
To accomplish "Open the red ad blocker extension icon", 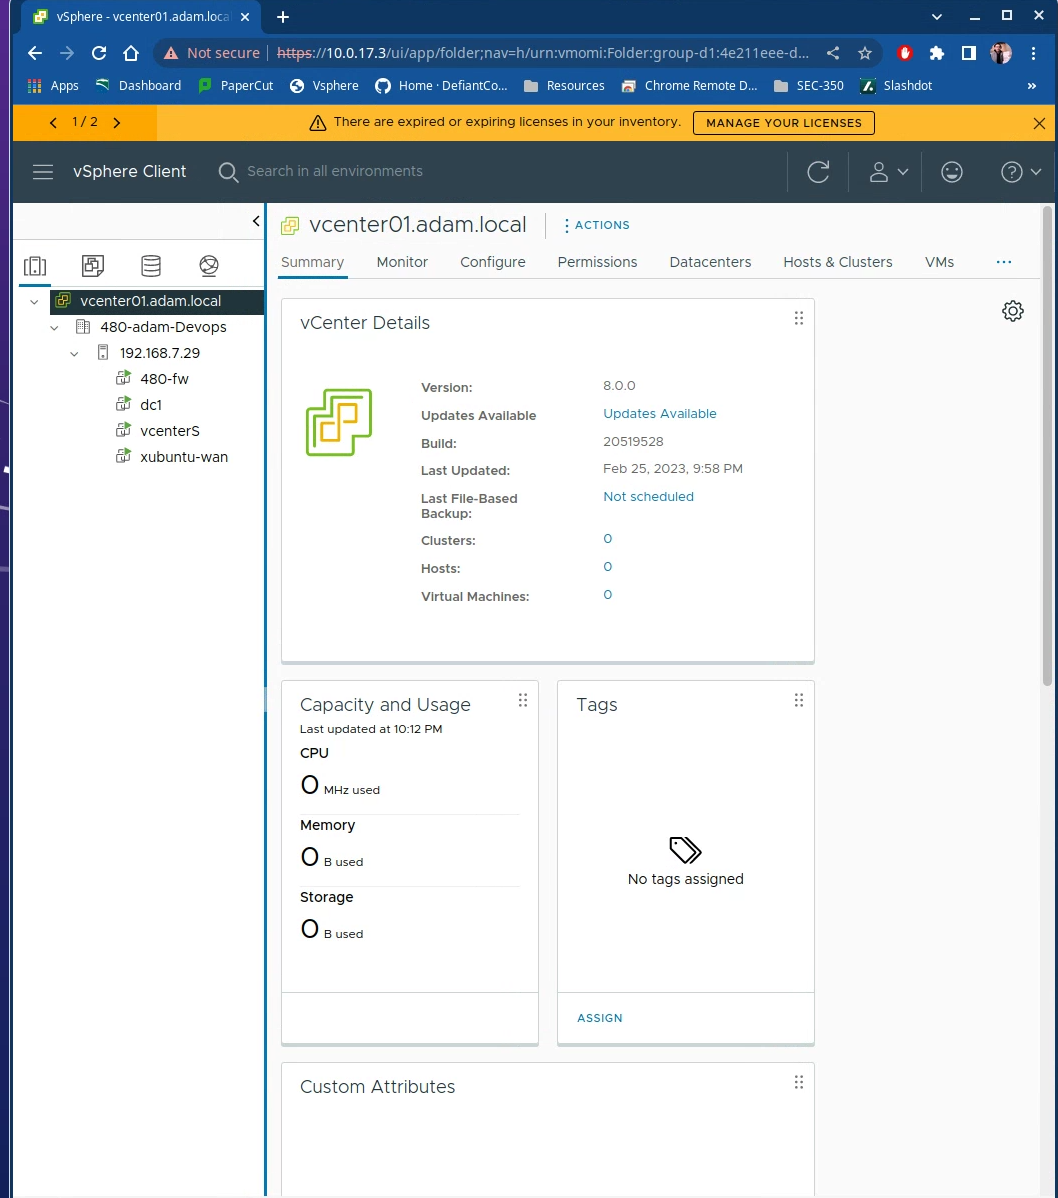I will point(905,53).
